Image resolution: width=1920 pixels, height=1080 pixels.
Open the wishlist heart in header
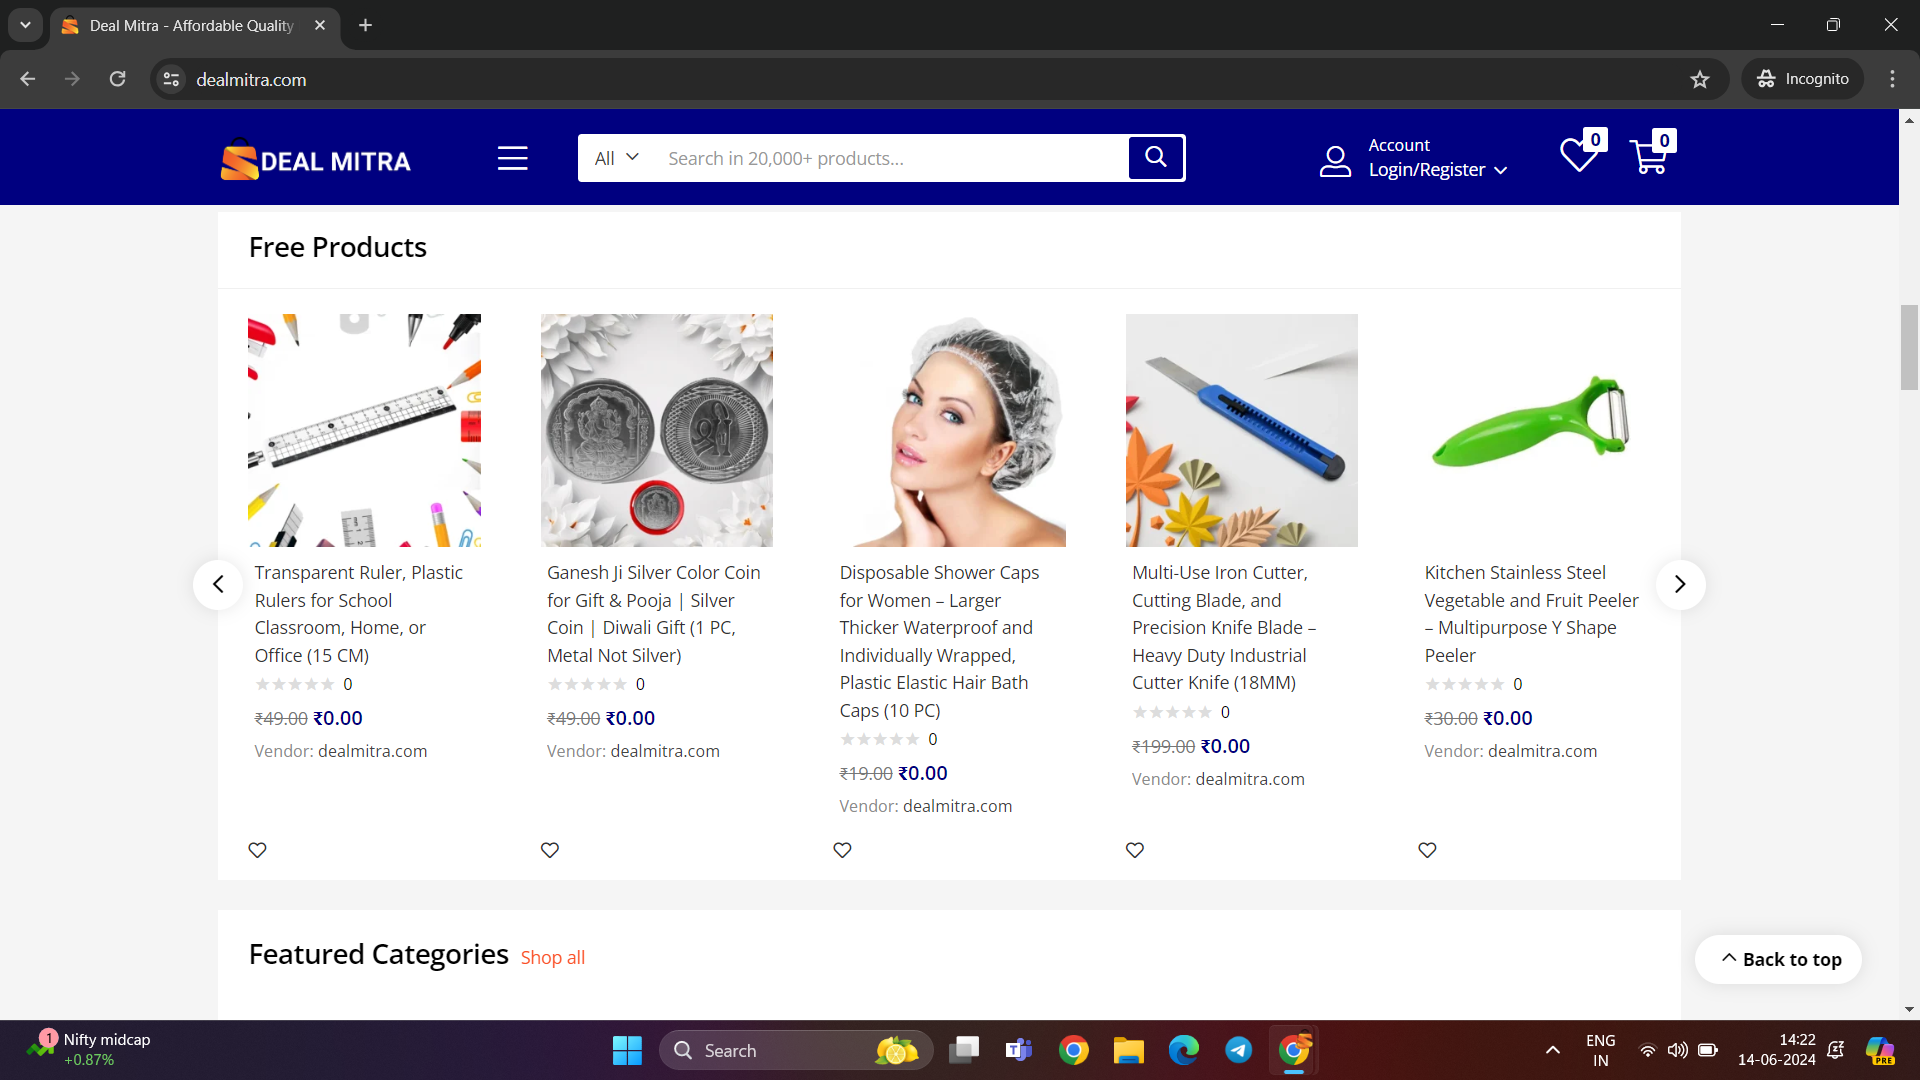[1579, 156]
